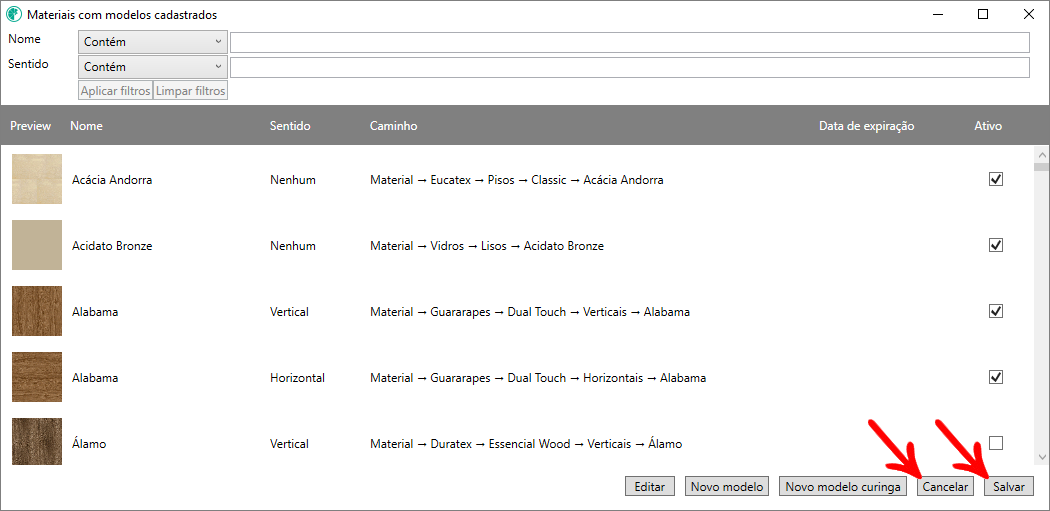This screenshot has width=1050, height=511.
Task: Click the app icon in title bar
Action: [14, 15]
